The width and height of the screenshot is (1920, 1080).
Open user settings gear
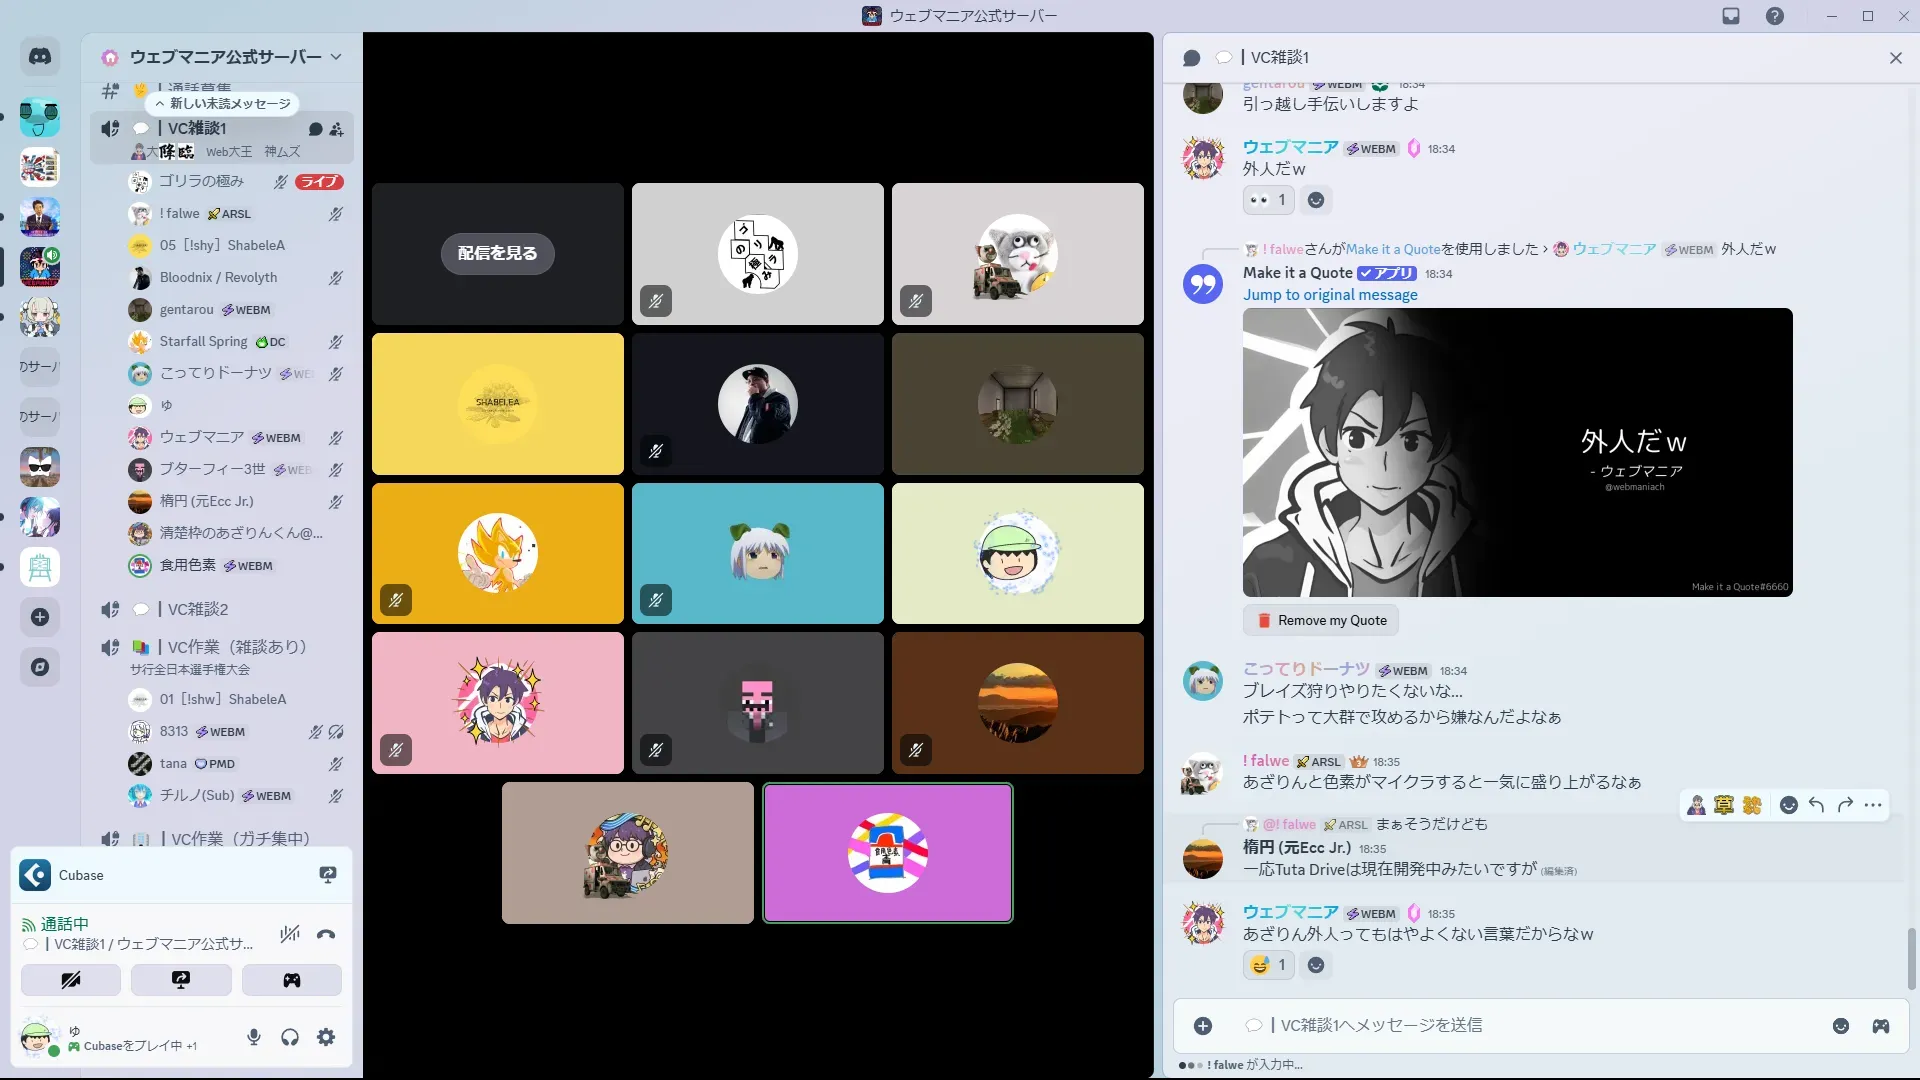click(326, 1037)
